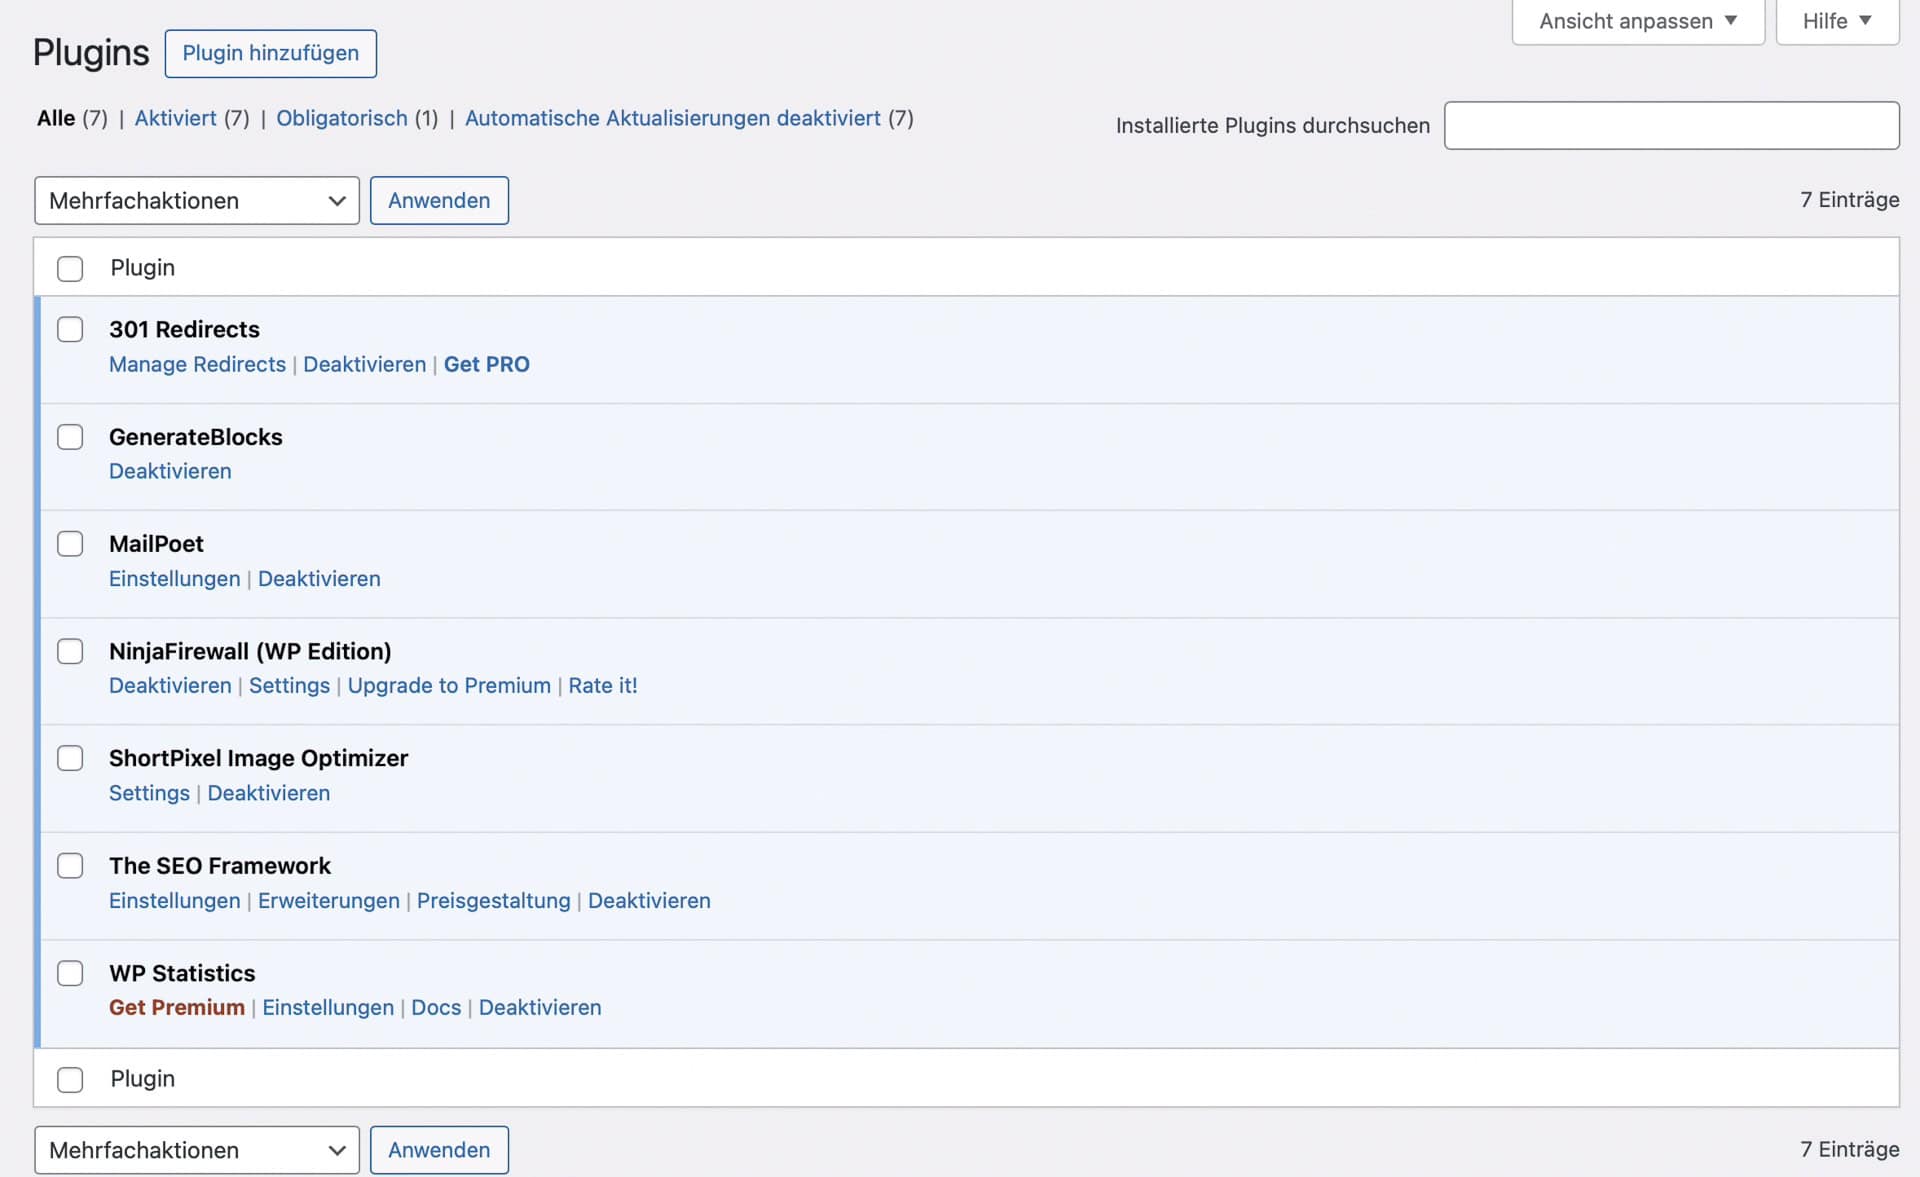Click the bottom 7 Einträge count
The height and width of the screenshot is (1177, 1920).
(x=1850, y=1150)
